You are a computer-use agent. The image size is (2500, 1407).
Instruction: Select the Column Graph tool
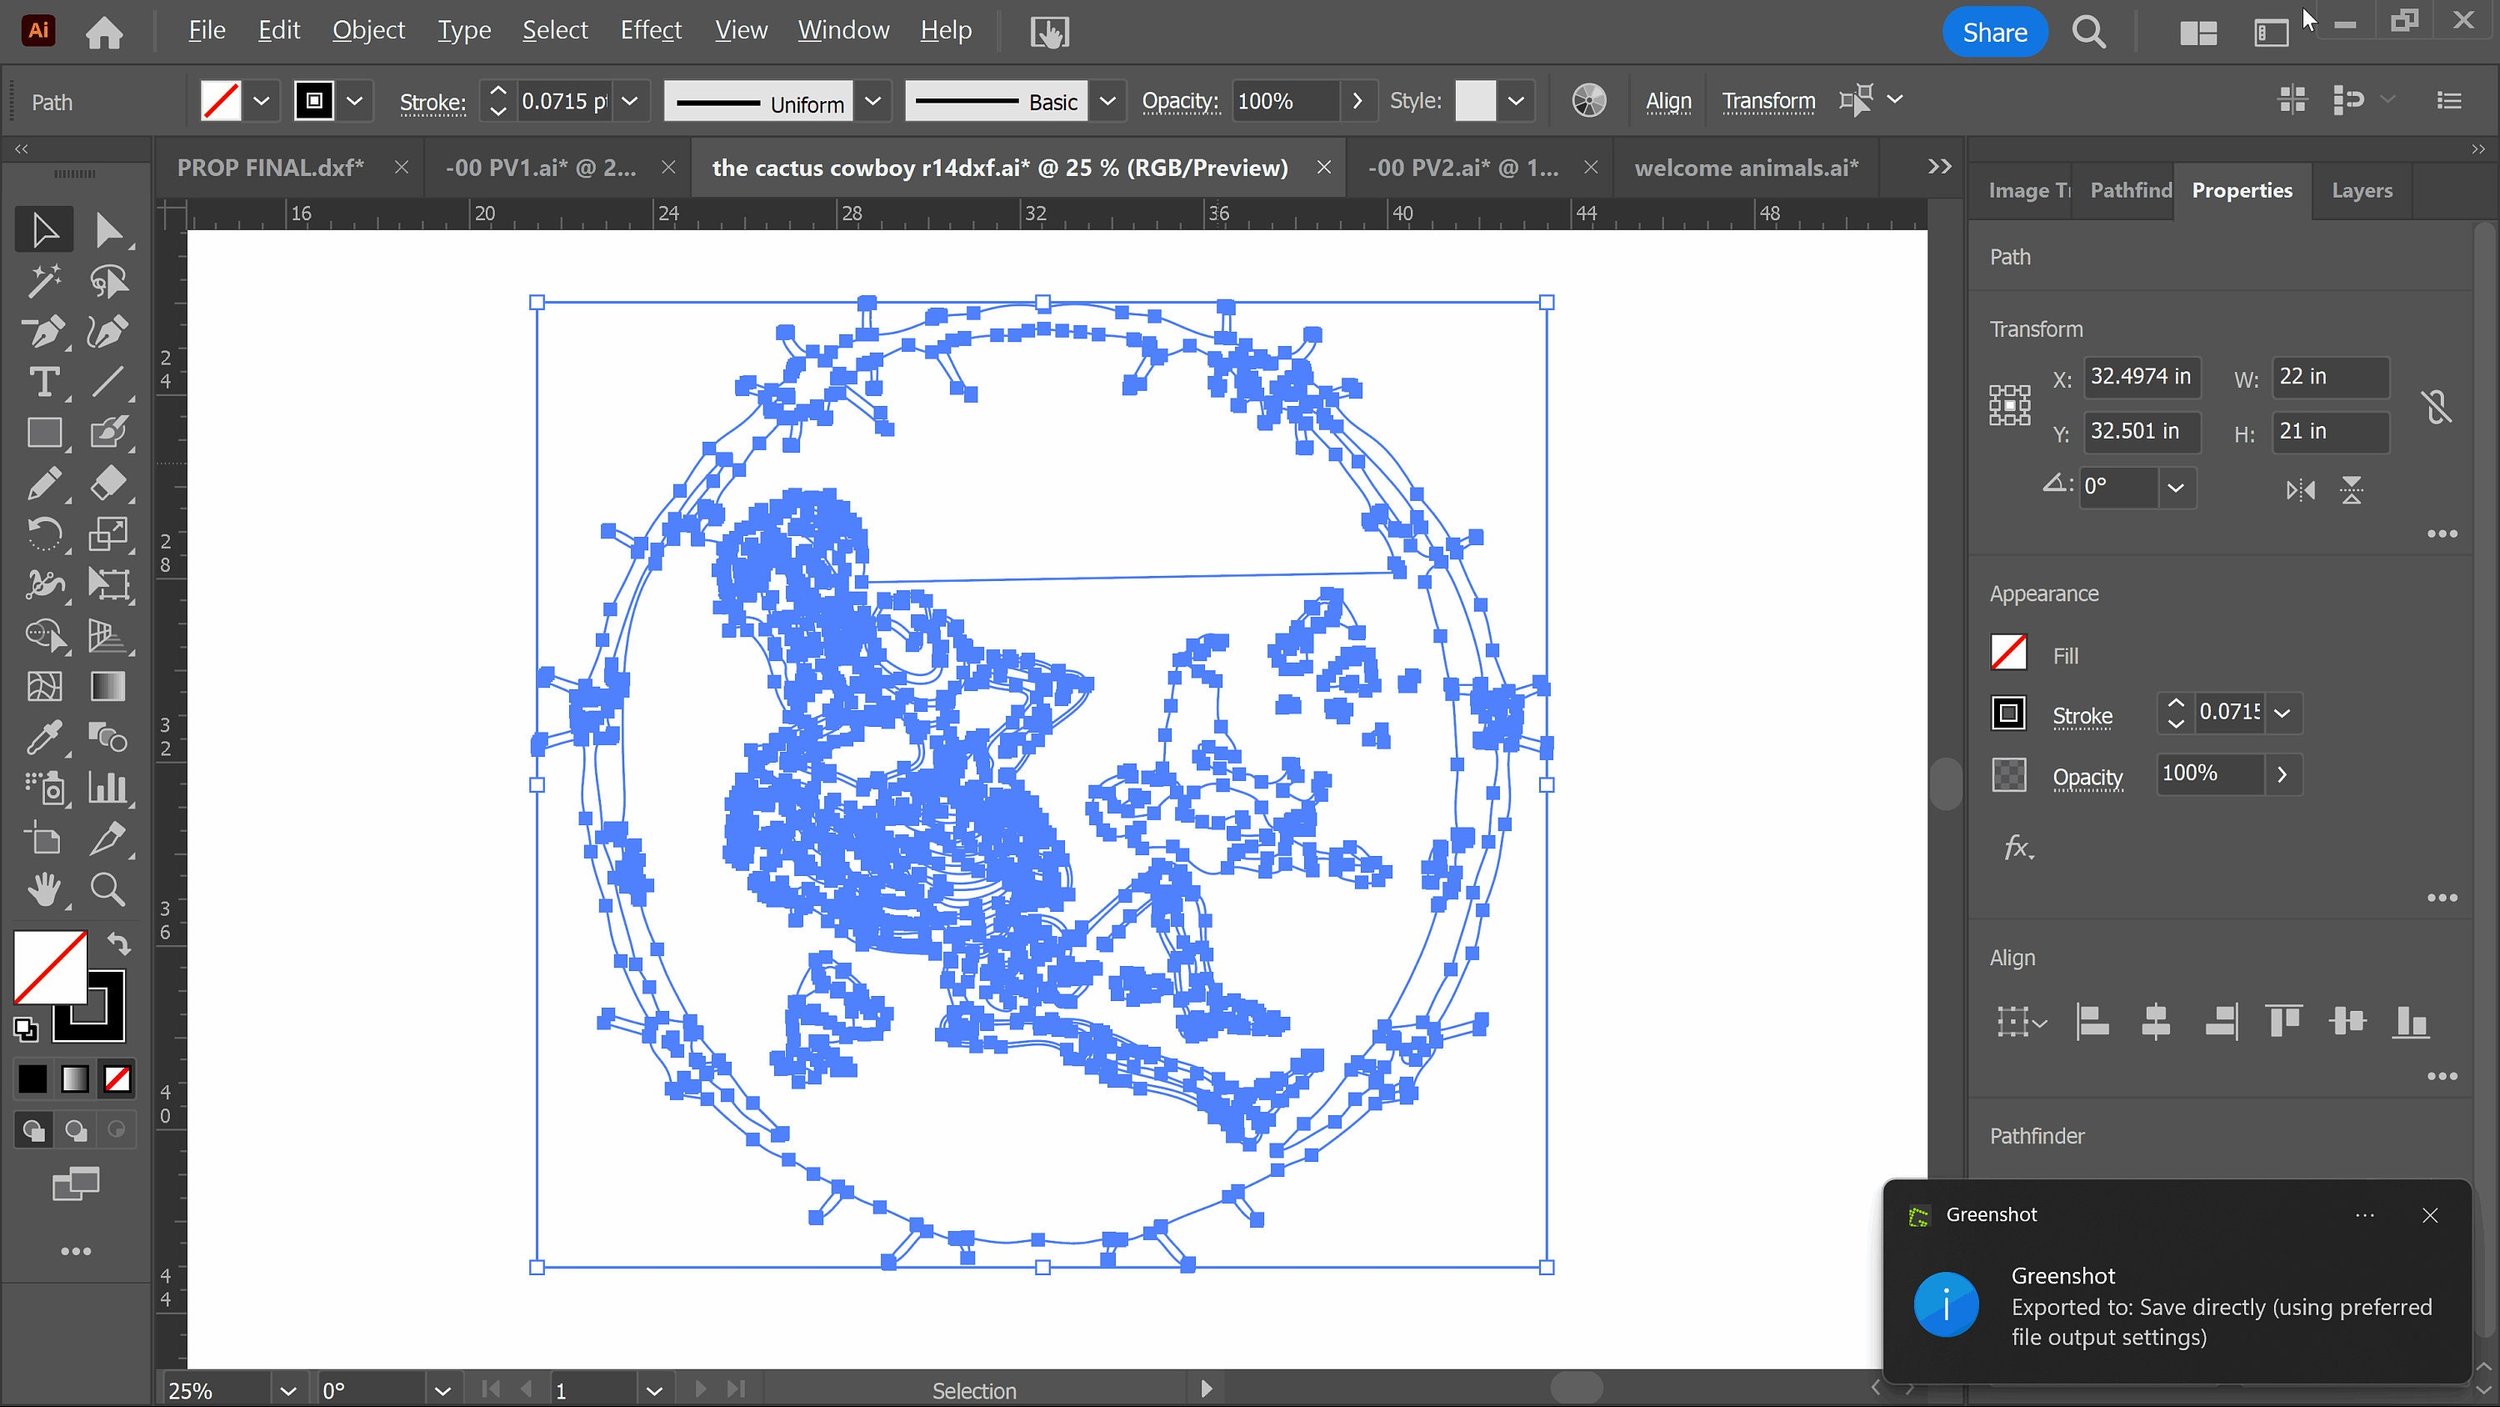[108, 789]
